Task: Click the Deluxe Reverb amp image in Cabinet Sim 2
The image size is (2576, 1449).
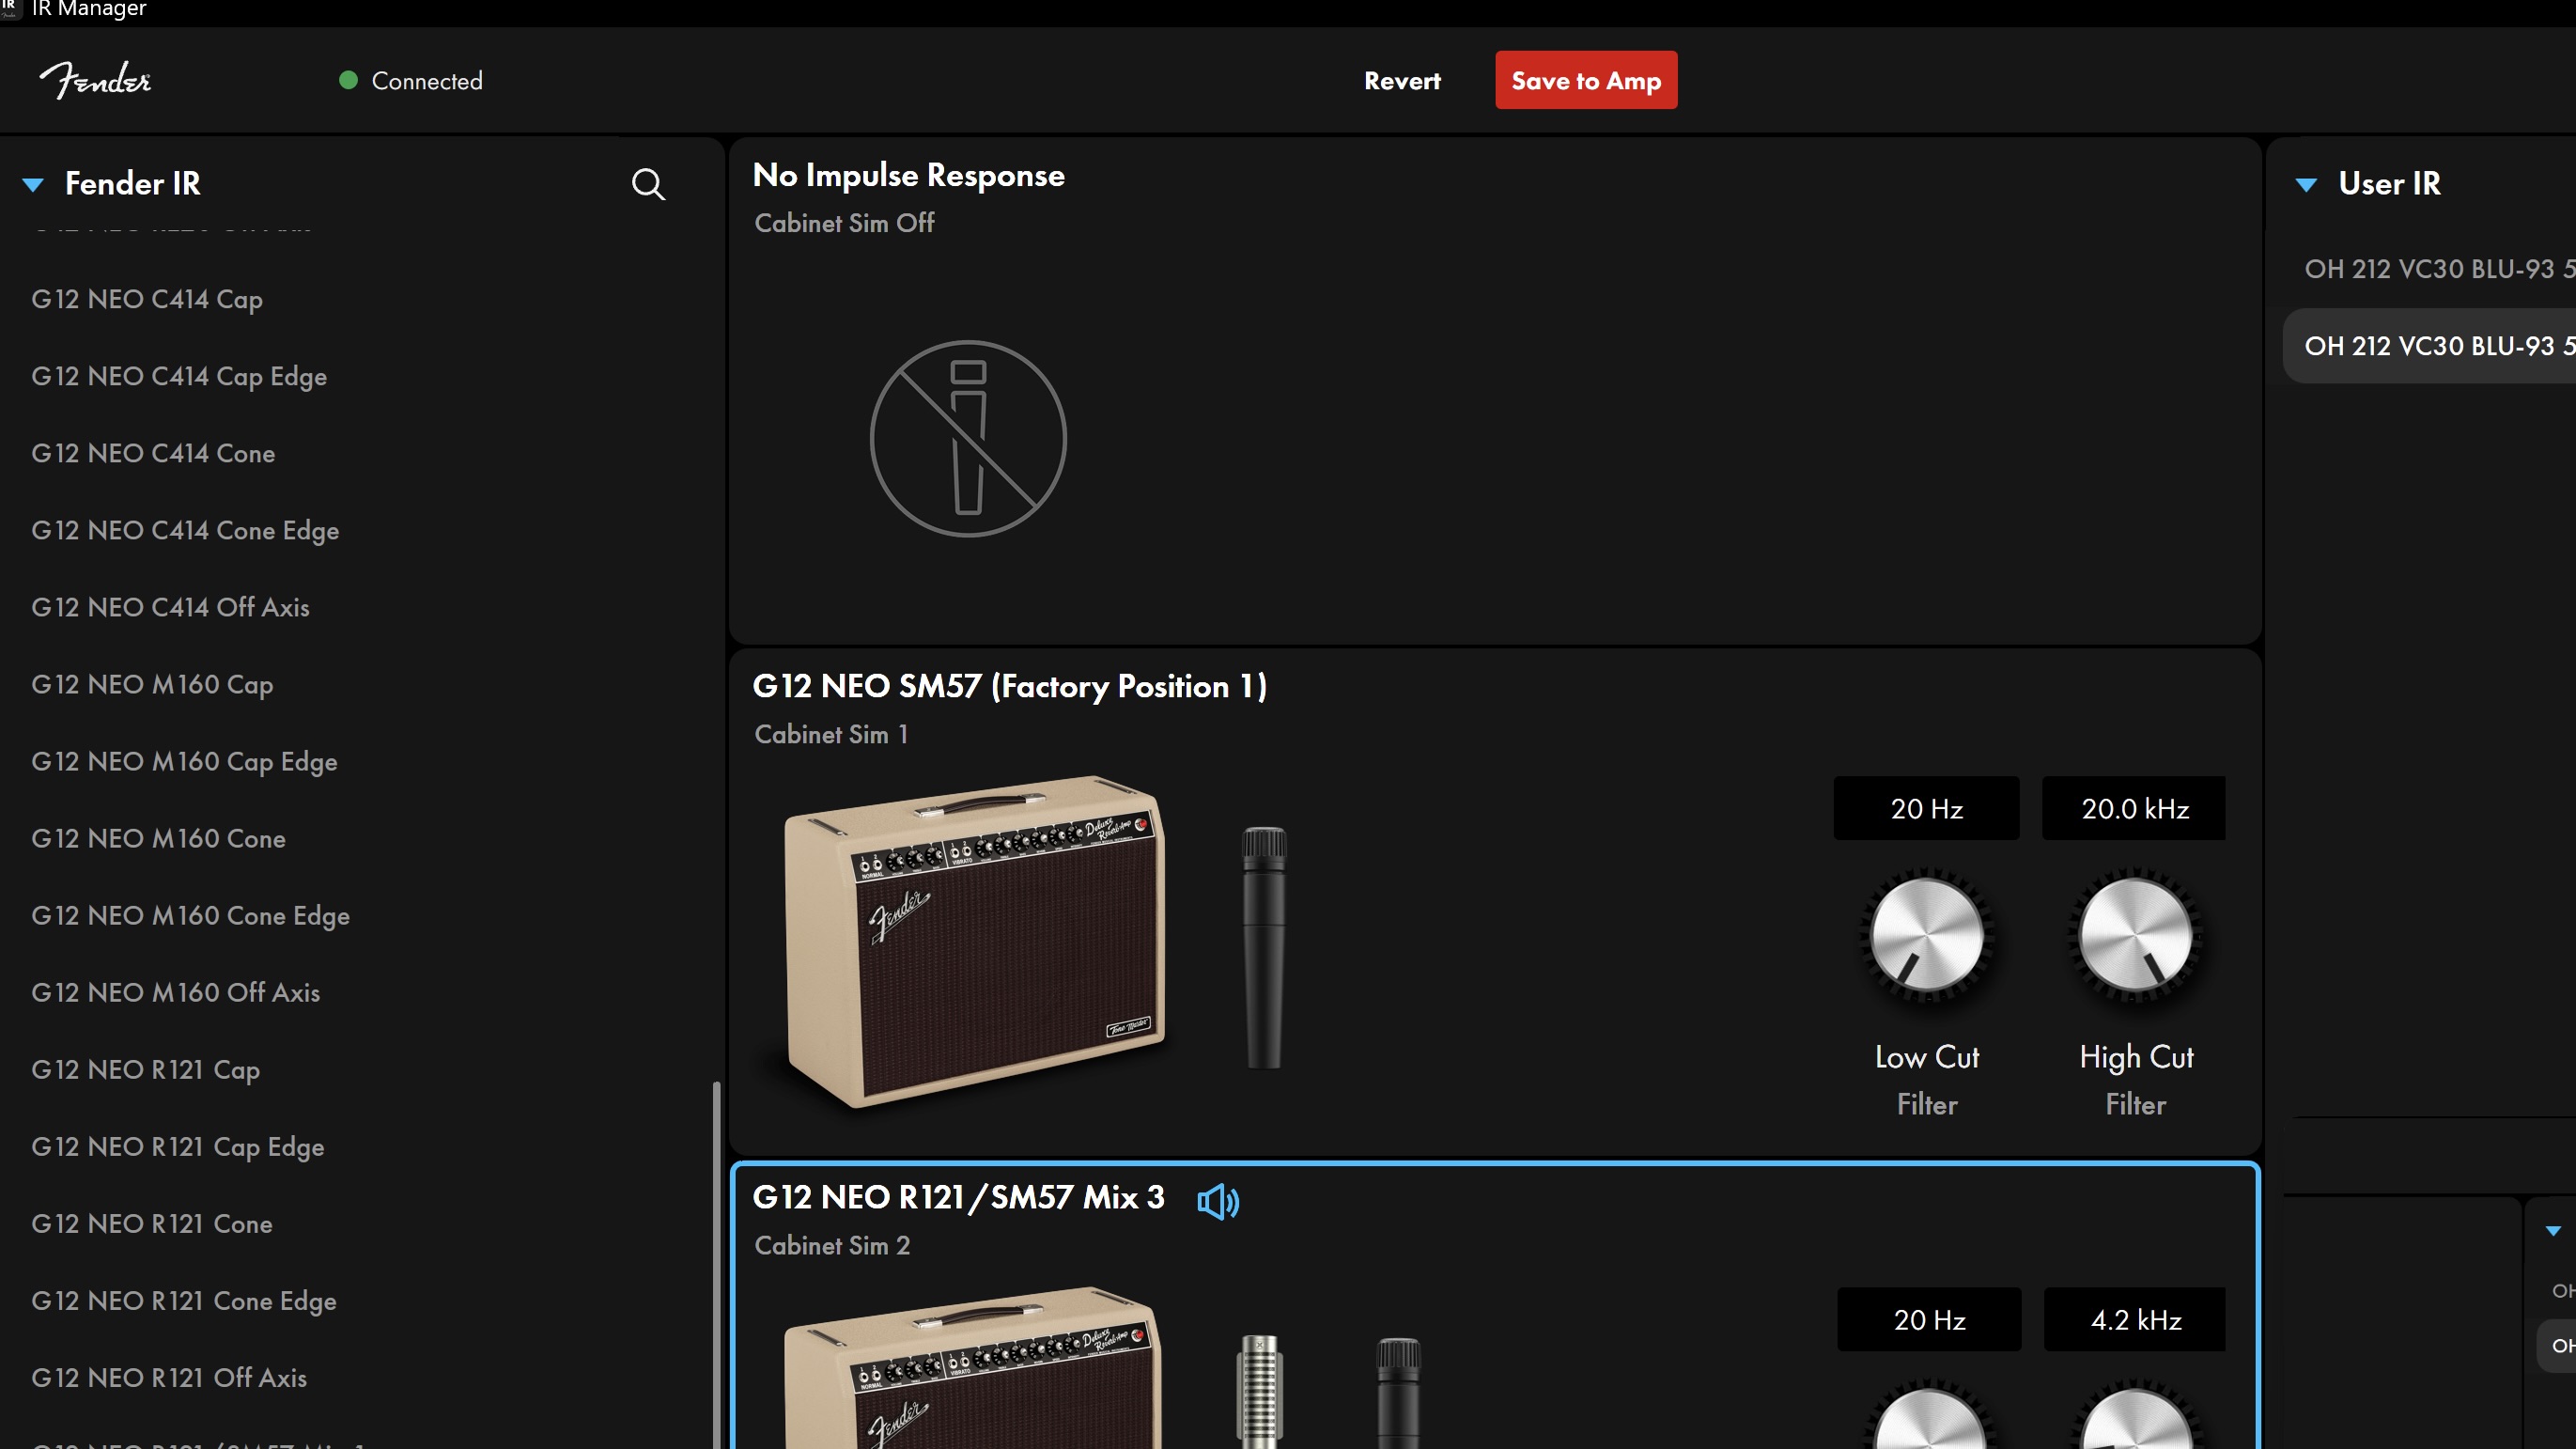Action: [974, 1368]
